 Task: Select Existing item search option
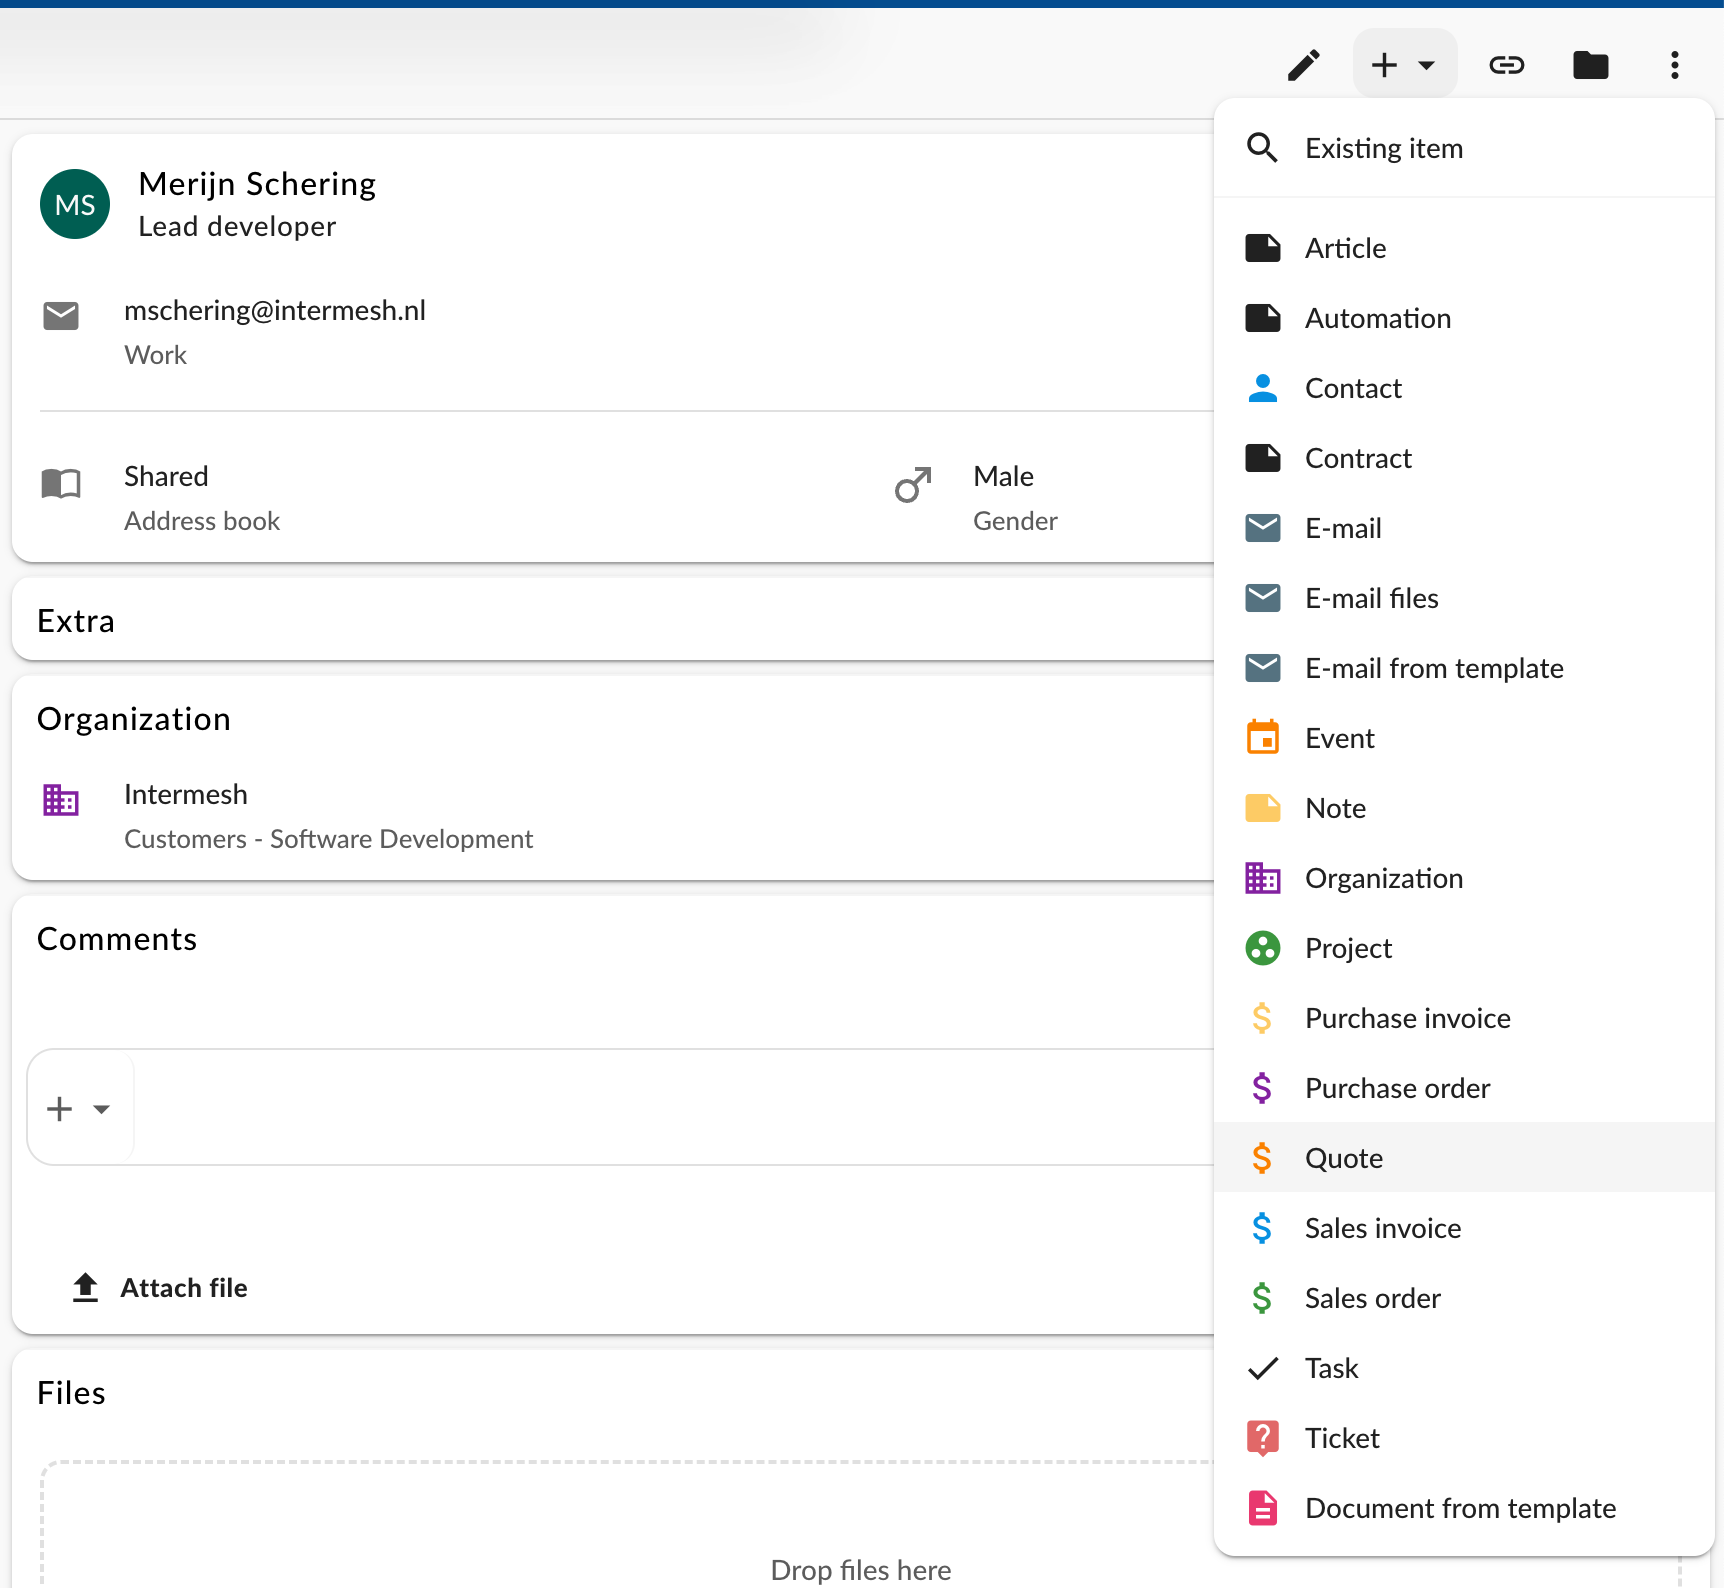(1464, 148)
